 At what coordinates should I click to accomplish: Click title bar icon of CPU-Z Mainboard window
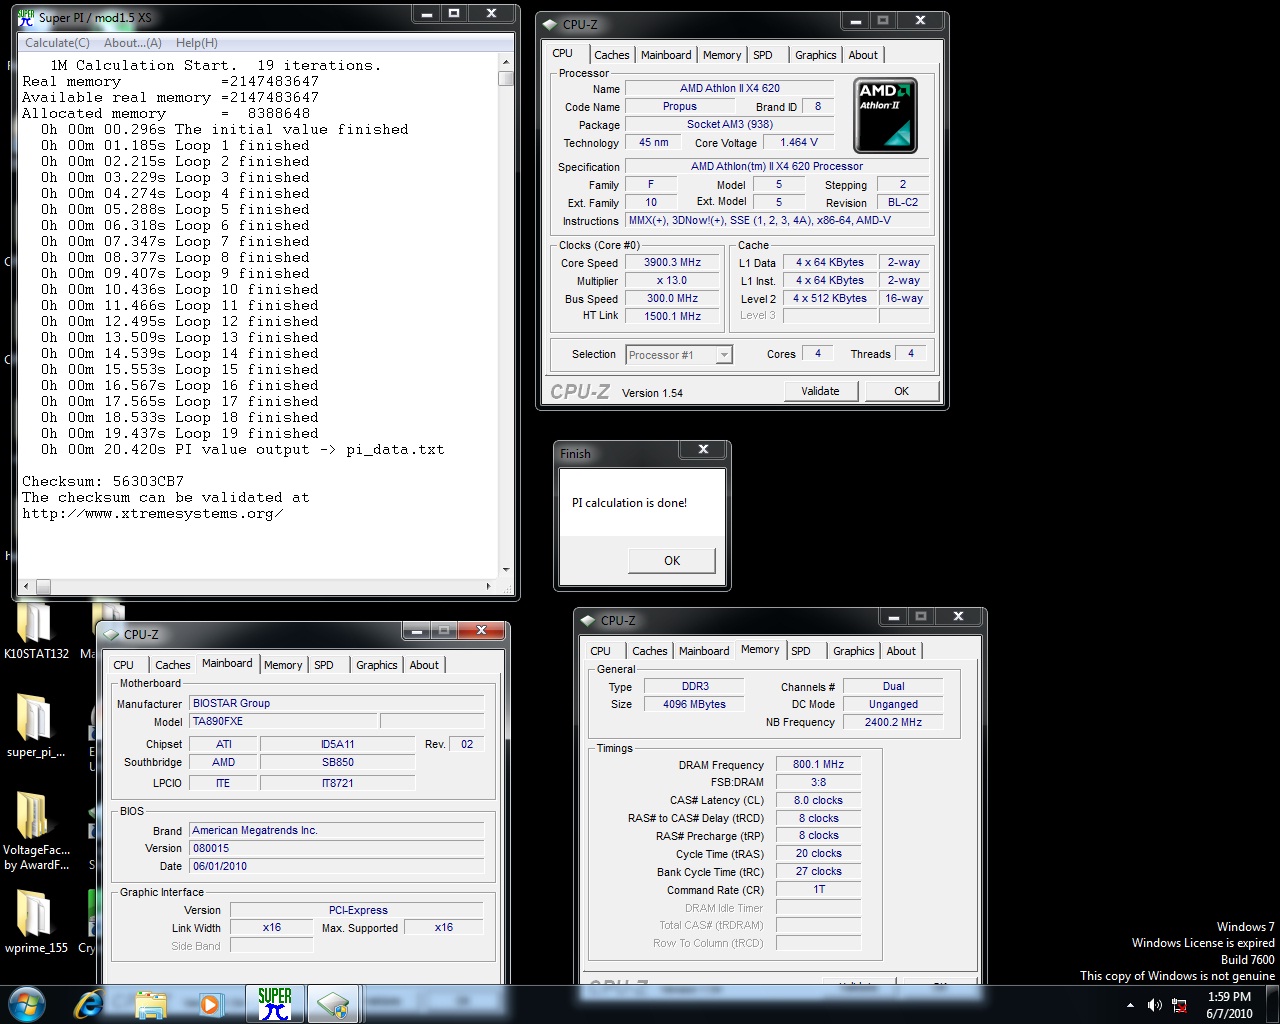pos(109,634)
